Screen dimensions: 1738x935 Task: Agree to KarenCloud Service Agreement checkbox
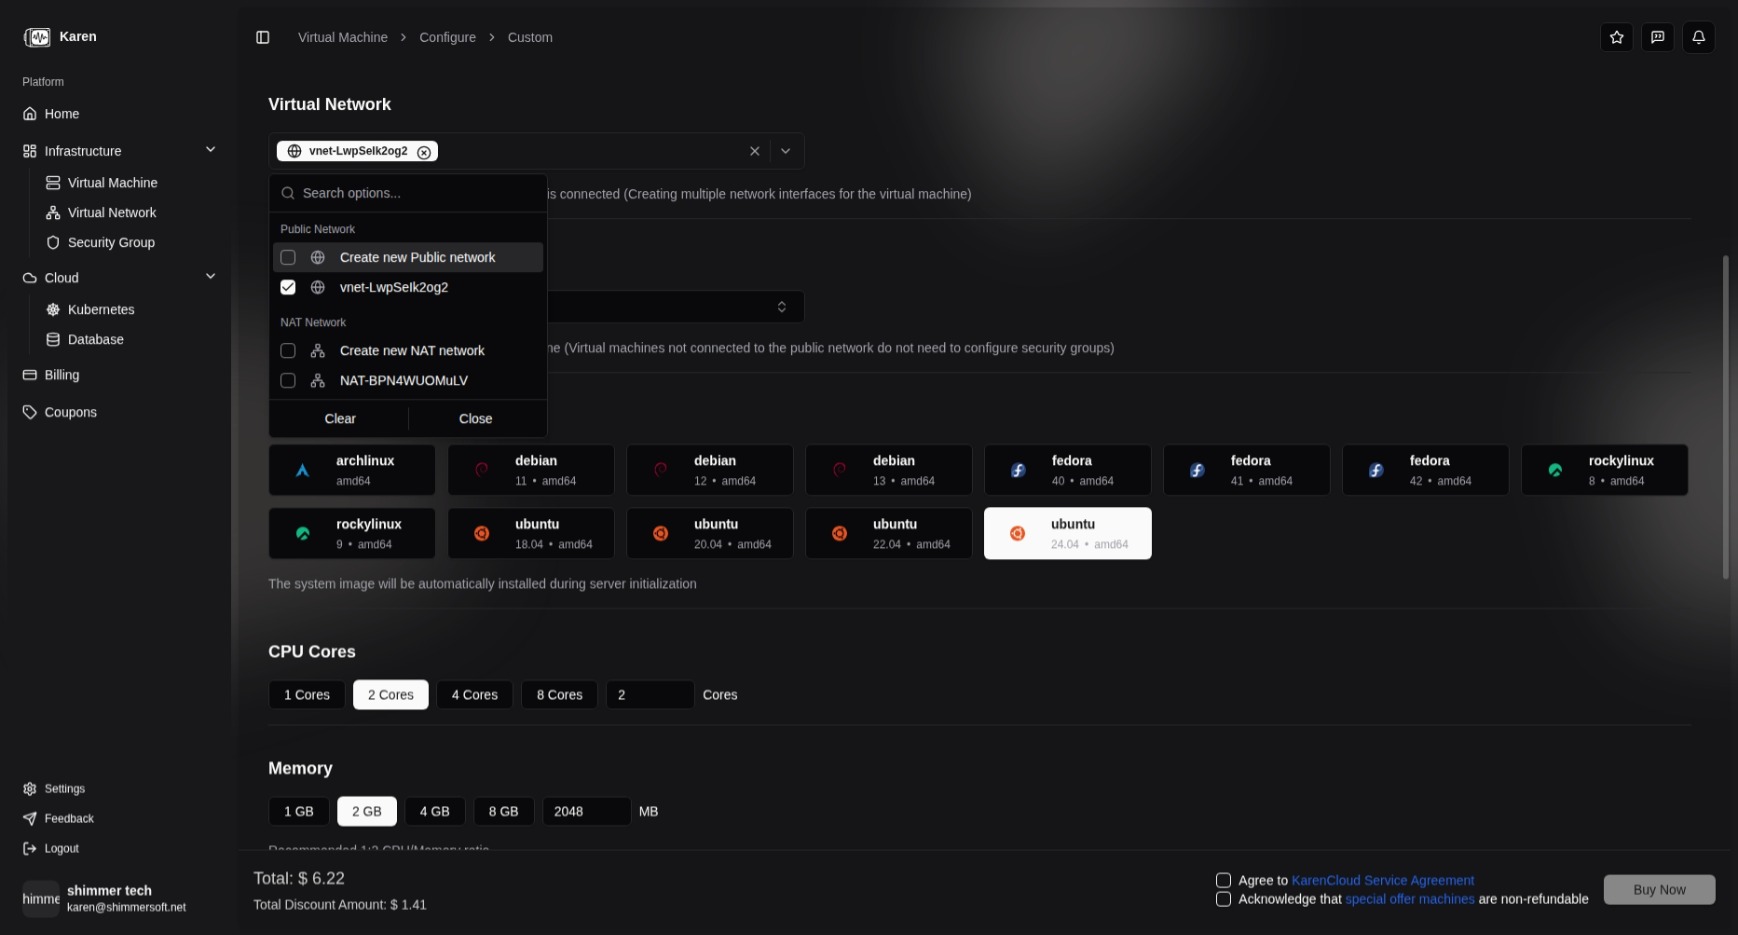(1223, 880)
